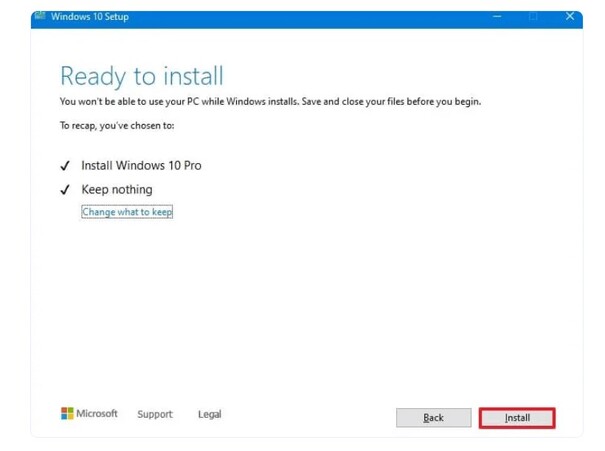Click the 'You won't be able to use your PC' sentence
Image resolution: width=605 pixels, height=451 pixels.
pyautogui.click(x=270, y=101)
